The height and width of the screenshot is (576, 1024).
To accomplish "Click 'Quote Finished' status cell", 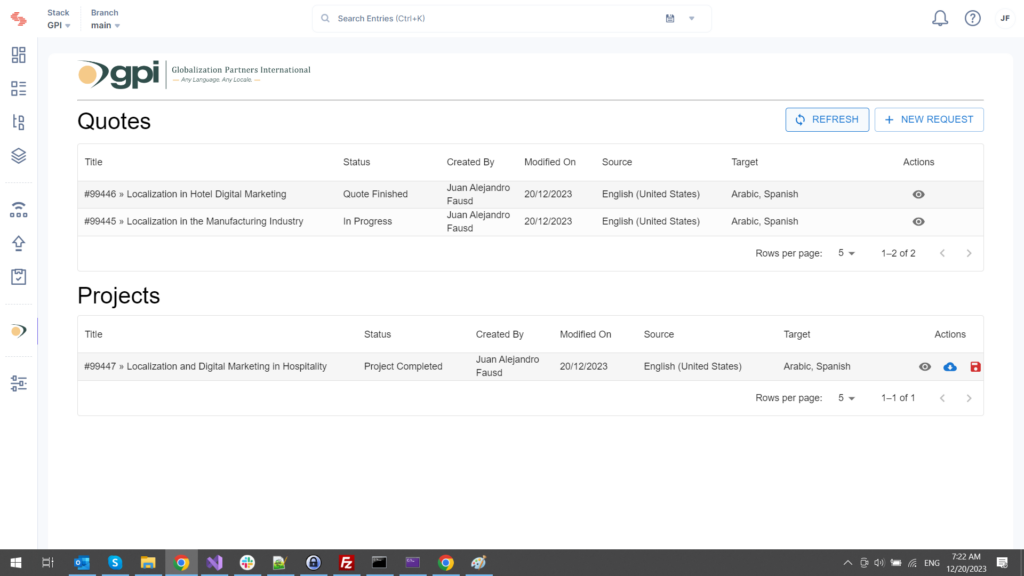I will (376, 194).
